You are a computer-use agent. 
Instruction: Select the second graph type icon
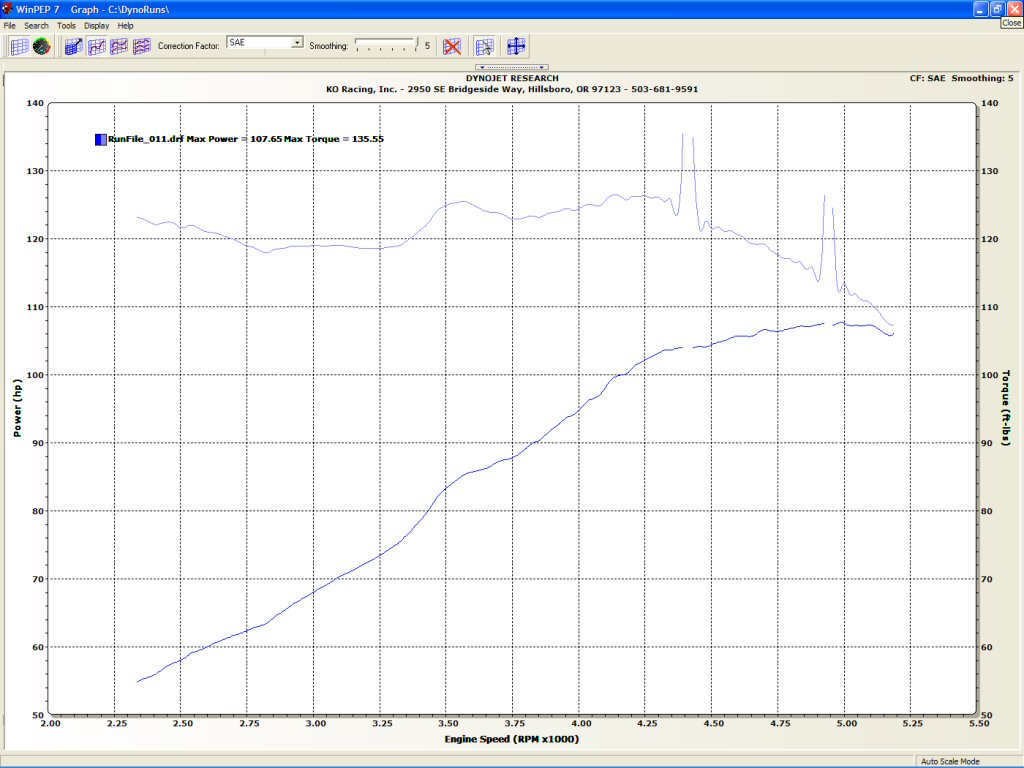coord(97,46)
